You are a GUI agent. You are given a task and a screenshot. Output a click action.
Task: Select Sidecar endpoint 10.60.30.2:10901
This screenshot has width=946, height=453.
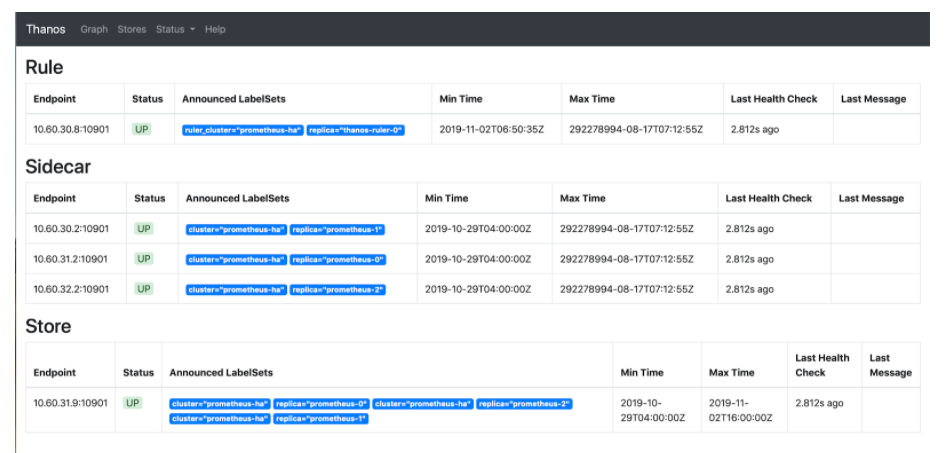coord(71,229)
